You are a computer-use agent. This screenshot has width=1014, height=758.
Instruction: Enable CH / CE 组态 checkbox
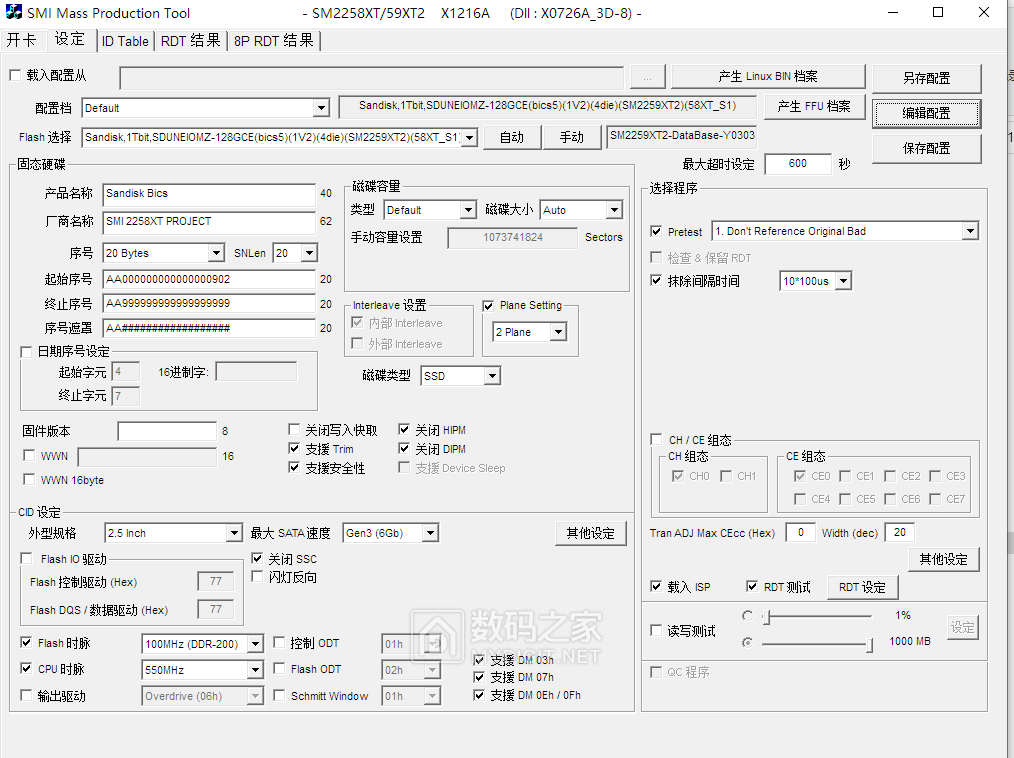pos(656,439)
